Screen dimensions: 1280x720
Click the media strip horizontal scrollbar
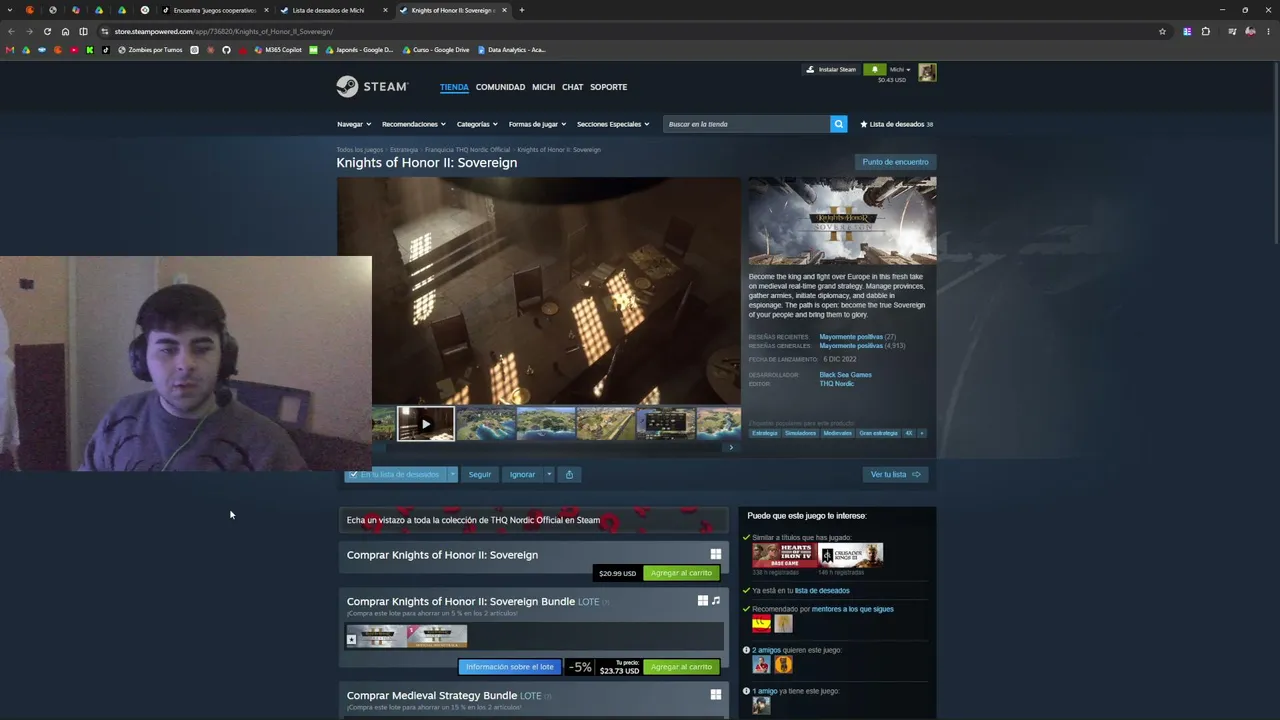(549, 447)
